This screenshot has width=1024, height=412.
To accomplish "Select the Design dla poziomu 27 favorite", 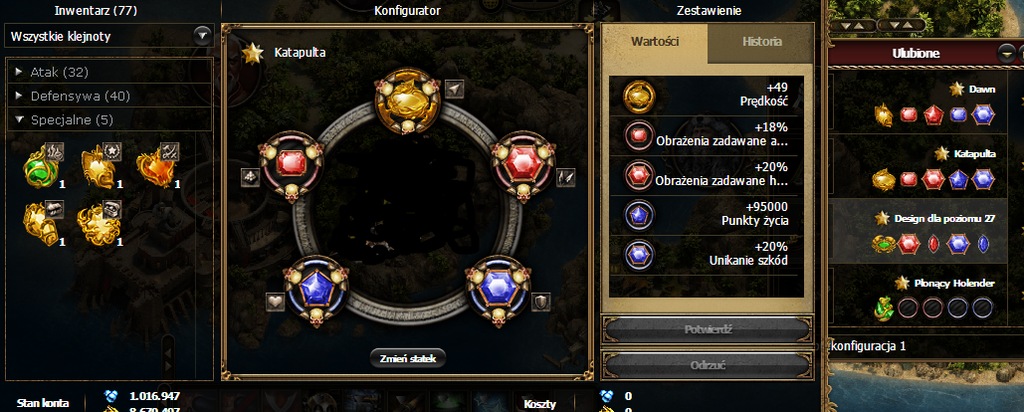I will click(x=921, y=230).
